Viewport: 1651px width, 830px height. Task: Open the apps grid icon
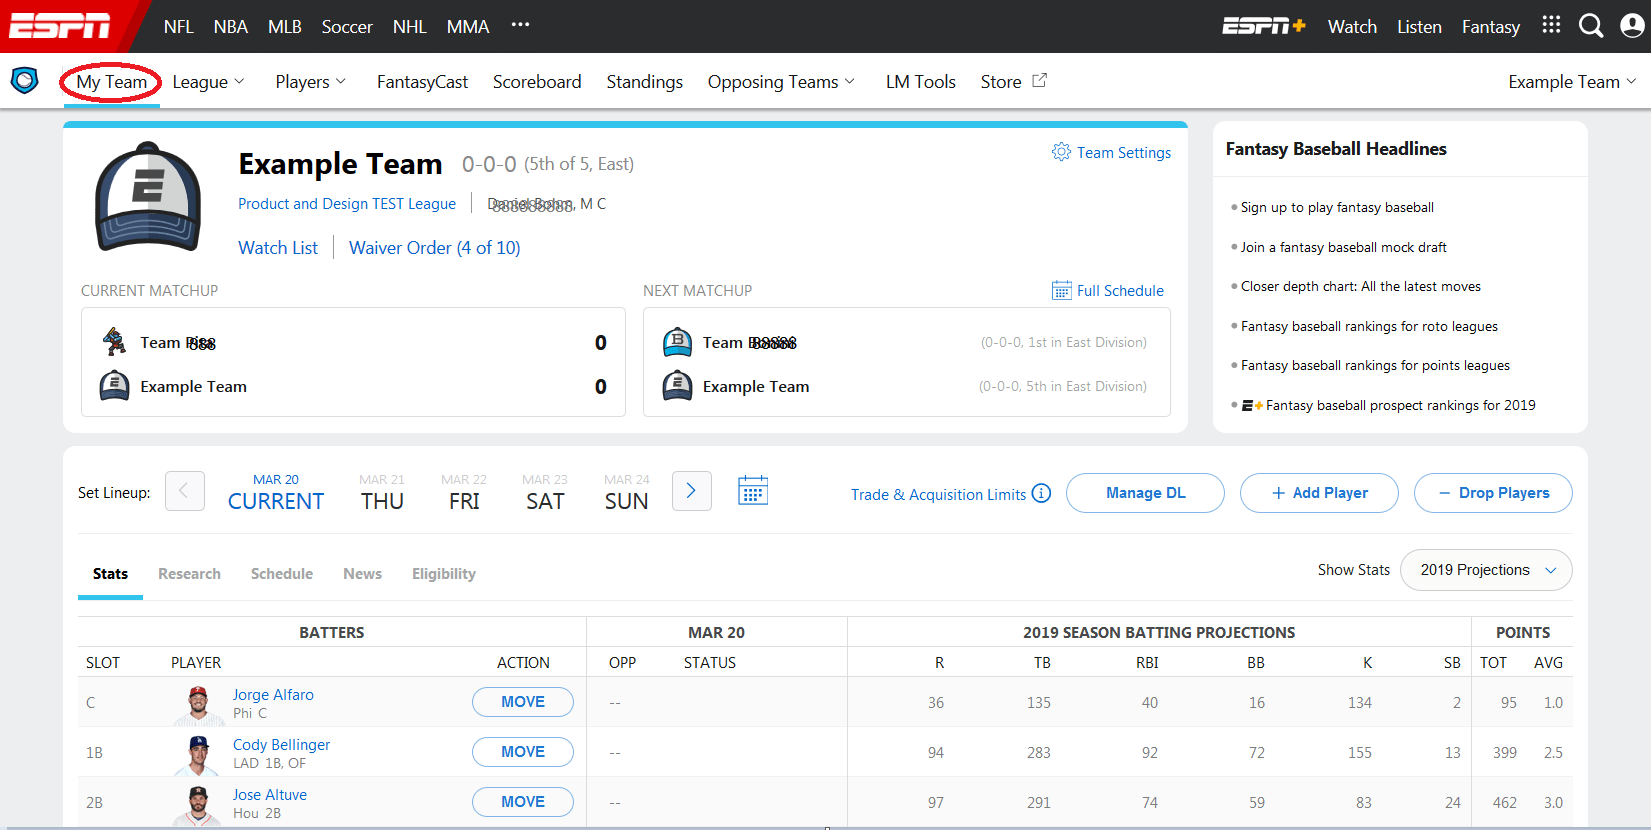coord(1551,25)
